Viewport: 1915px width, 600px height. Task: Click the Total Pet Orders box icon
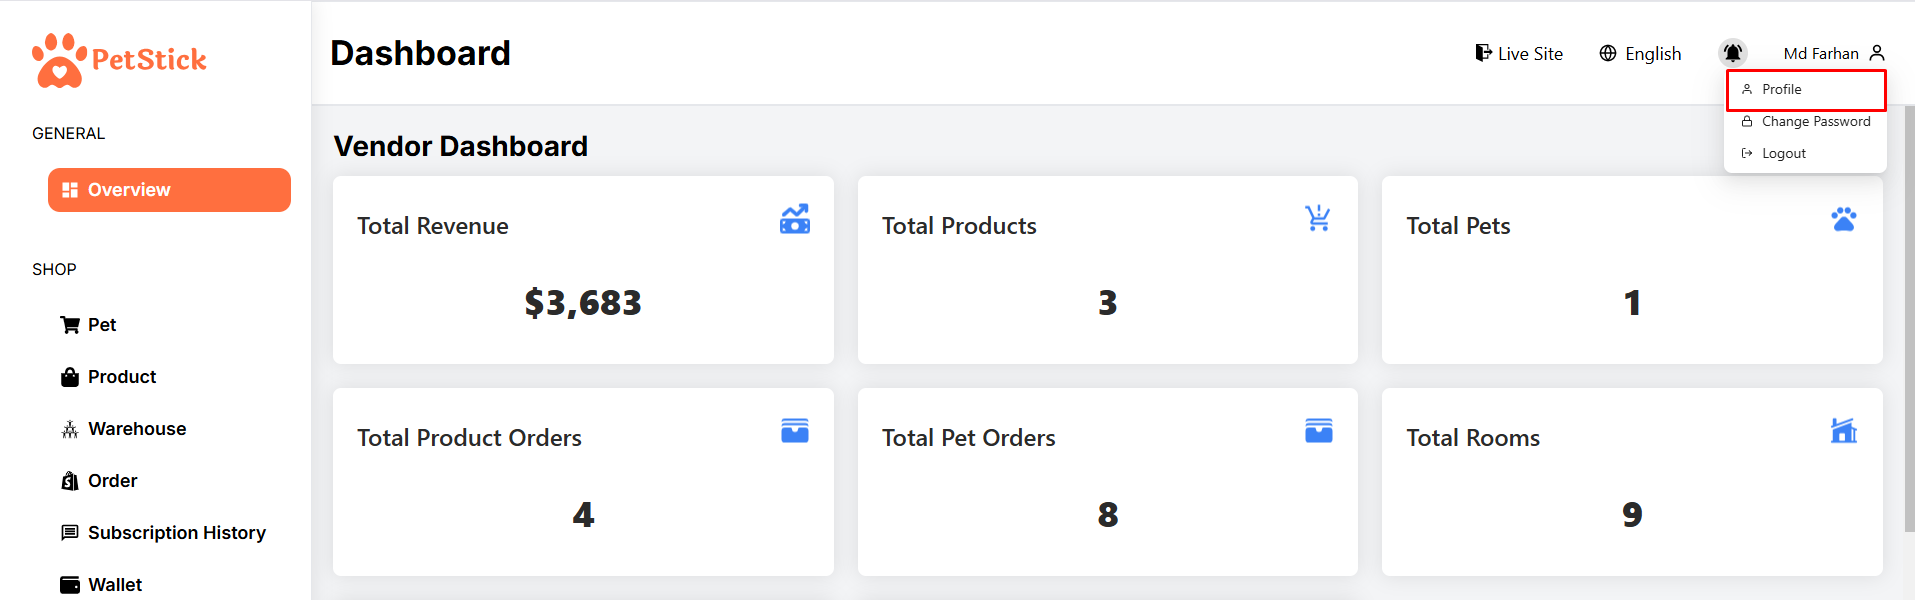(x=1318, y=430)
